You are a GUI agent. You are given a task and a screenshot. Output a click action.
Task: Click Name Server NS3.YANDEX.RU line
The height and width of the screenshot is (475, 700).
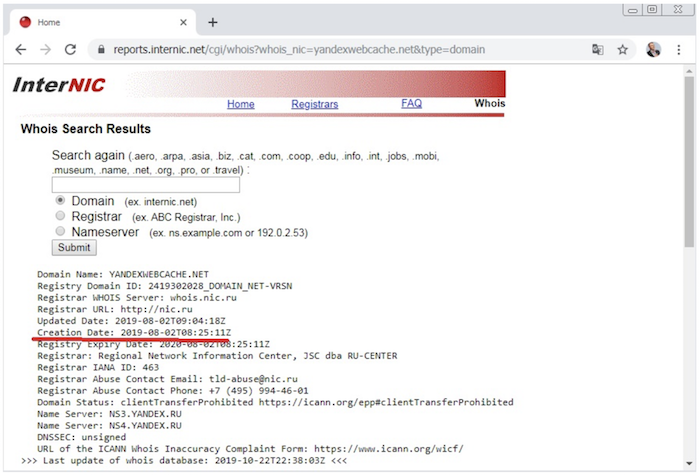coord(109,414)
